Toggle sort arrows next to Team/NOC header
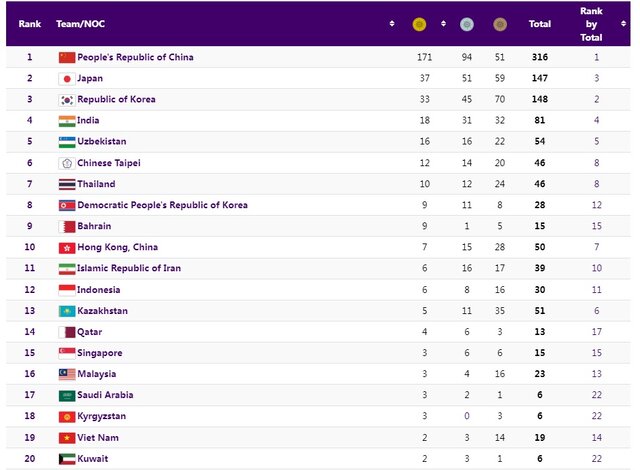The image size is (640, 470). [392, 24]
